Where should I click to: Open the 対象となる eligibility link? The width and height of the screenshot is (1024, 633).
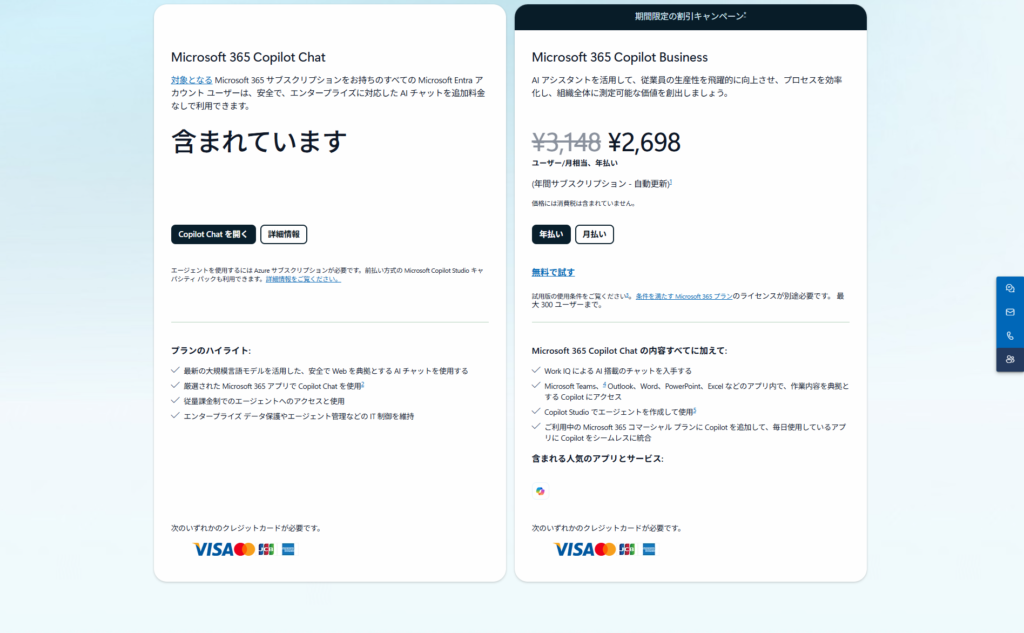point(191,80)
